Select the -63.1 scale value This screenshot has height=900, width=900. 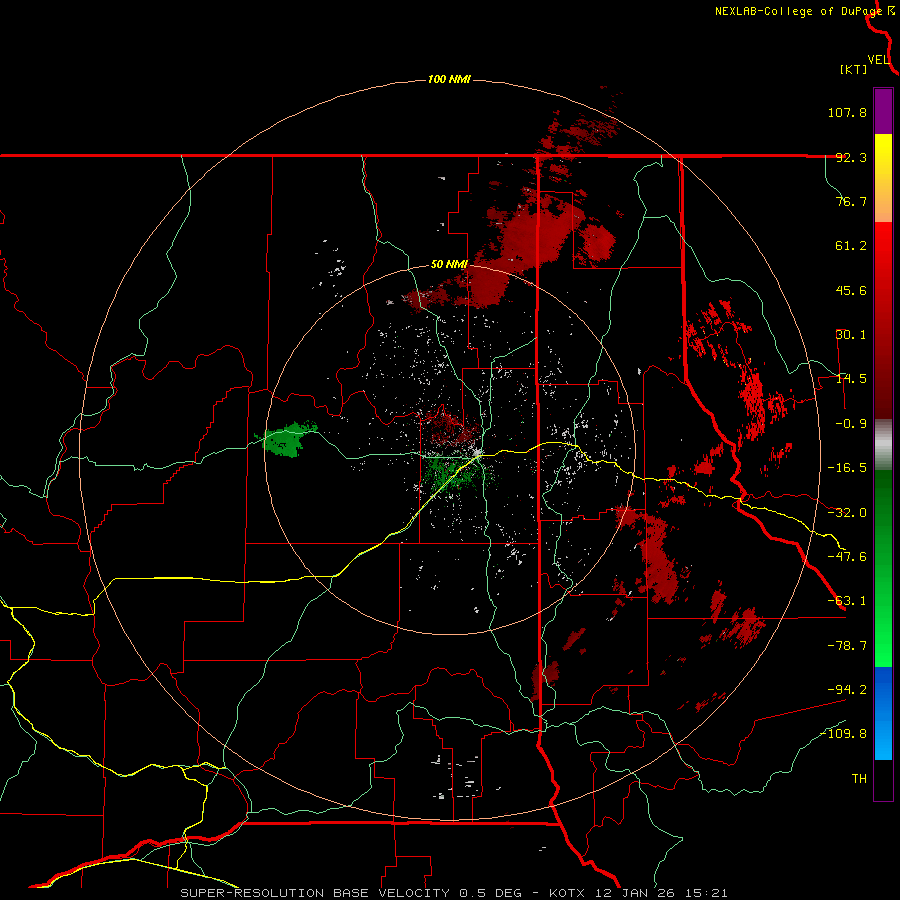847,601
